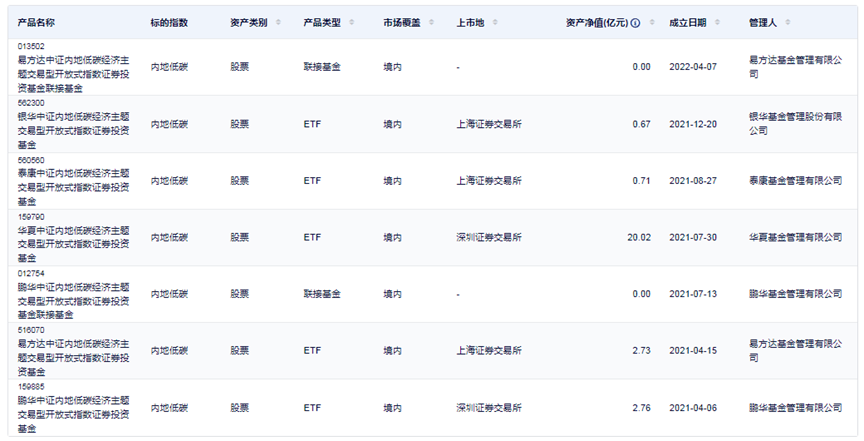Sort by 上市地 column arrows
Viewport: 864px width, 441px height.
pos(495,23)
